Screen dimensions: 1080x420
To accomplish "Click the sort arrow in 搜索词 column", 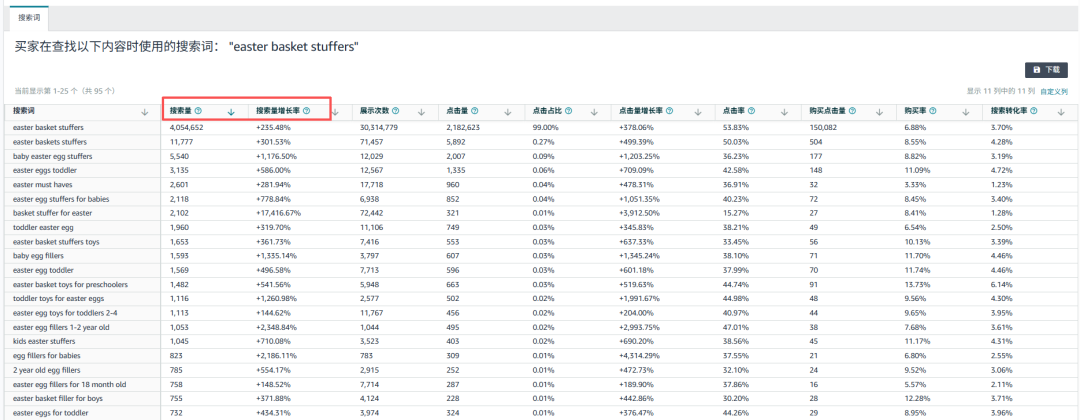I will [146, 112].
